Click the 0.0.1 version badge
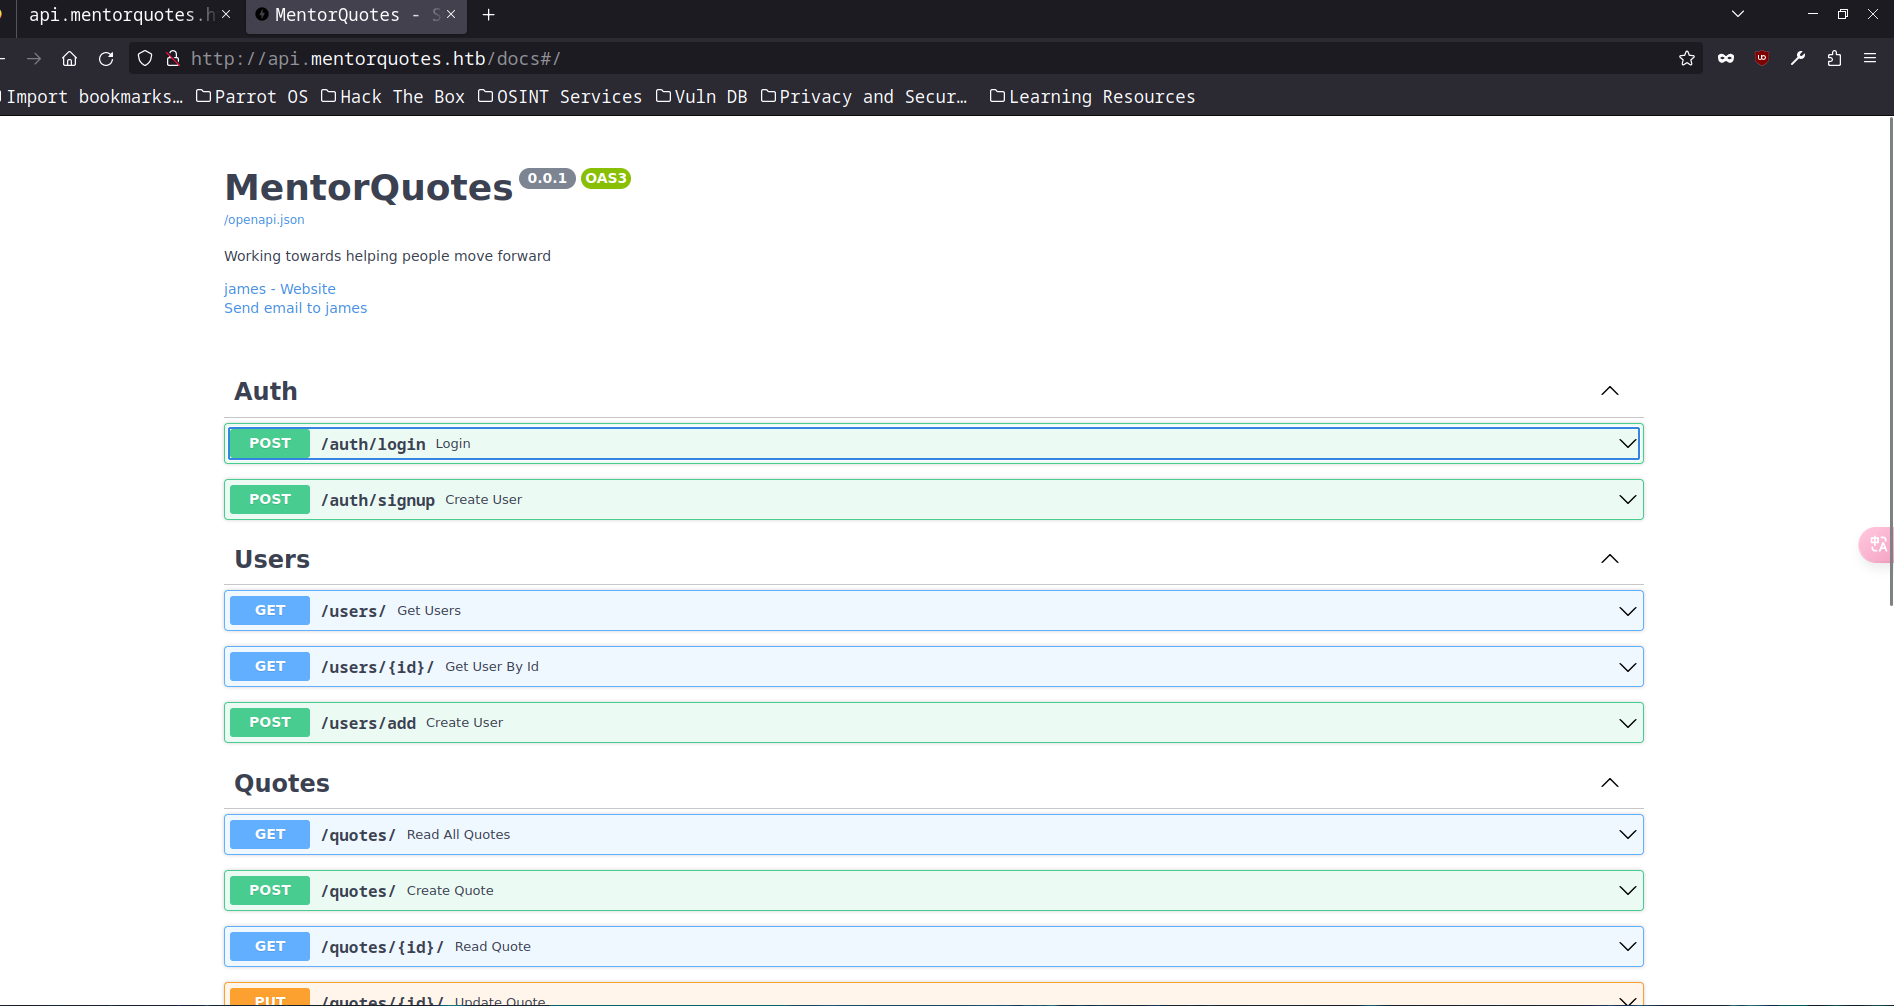 547,178
